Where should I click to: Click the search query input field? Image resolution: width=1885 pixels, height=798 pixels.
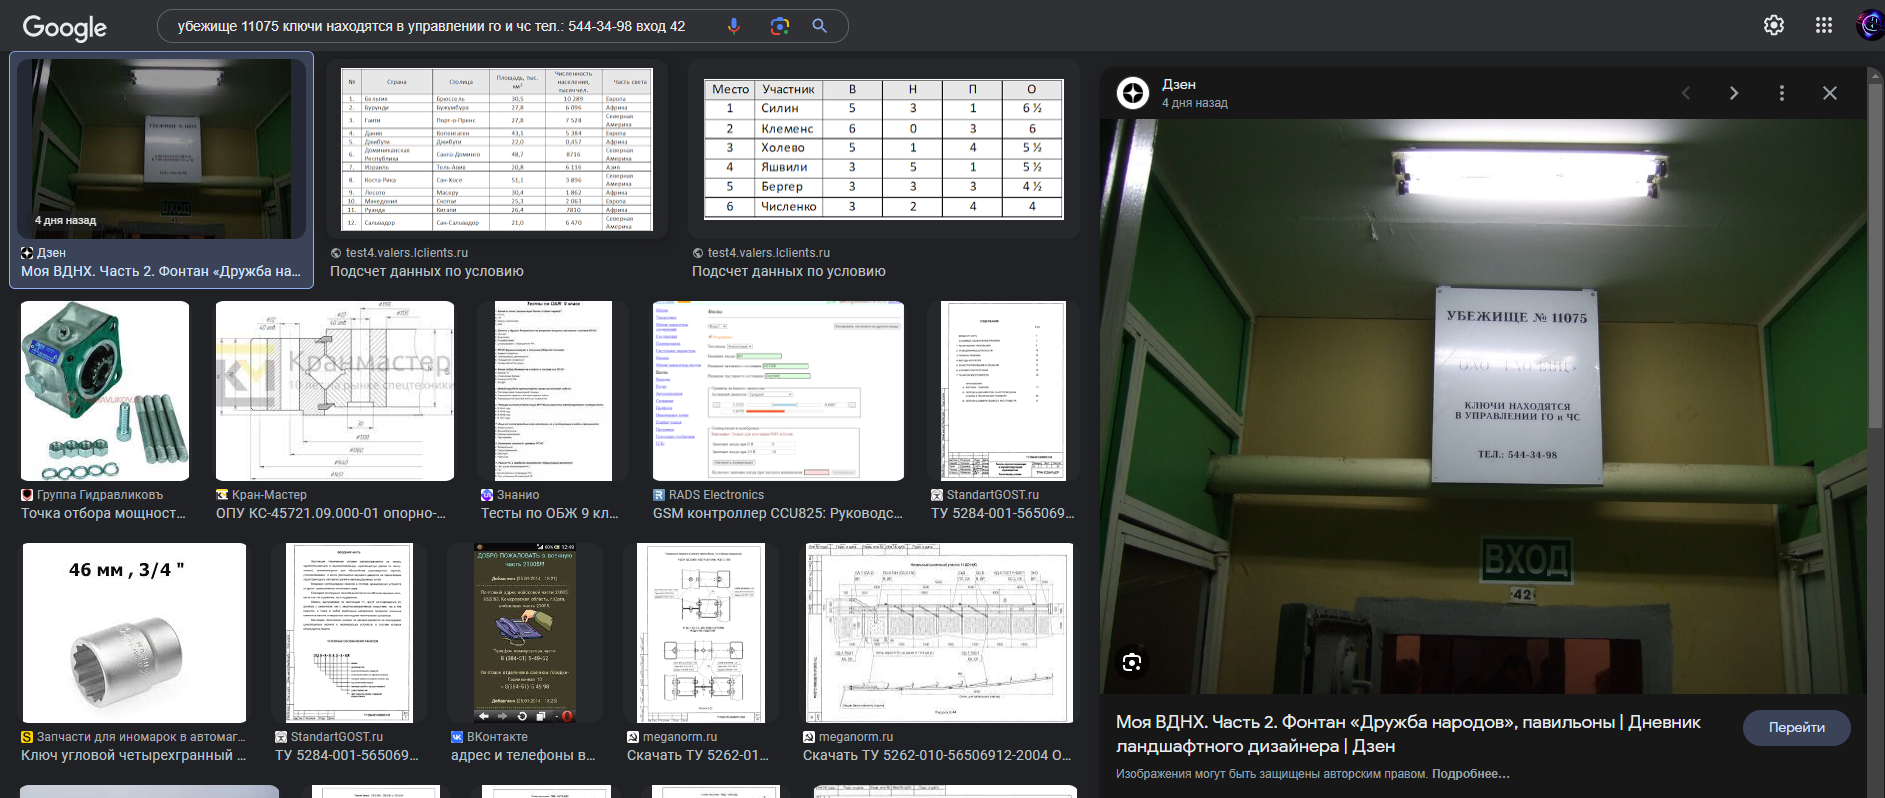(440, 26)
